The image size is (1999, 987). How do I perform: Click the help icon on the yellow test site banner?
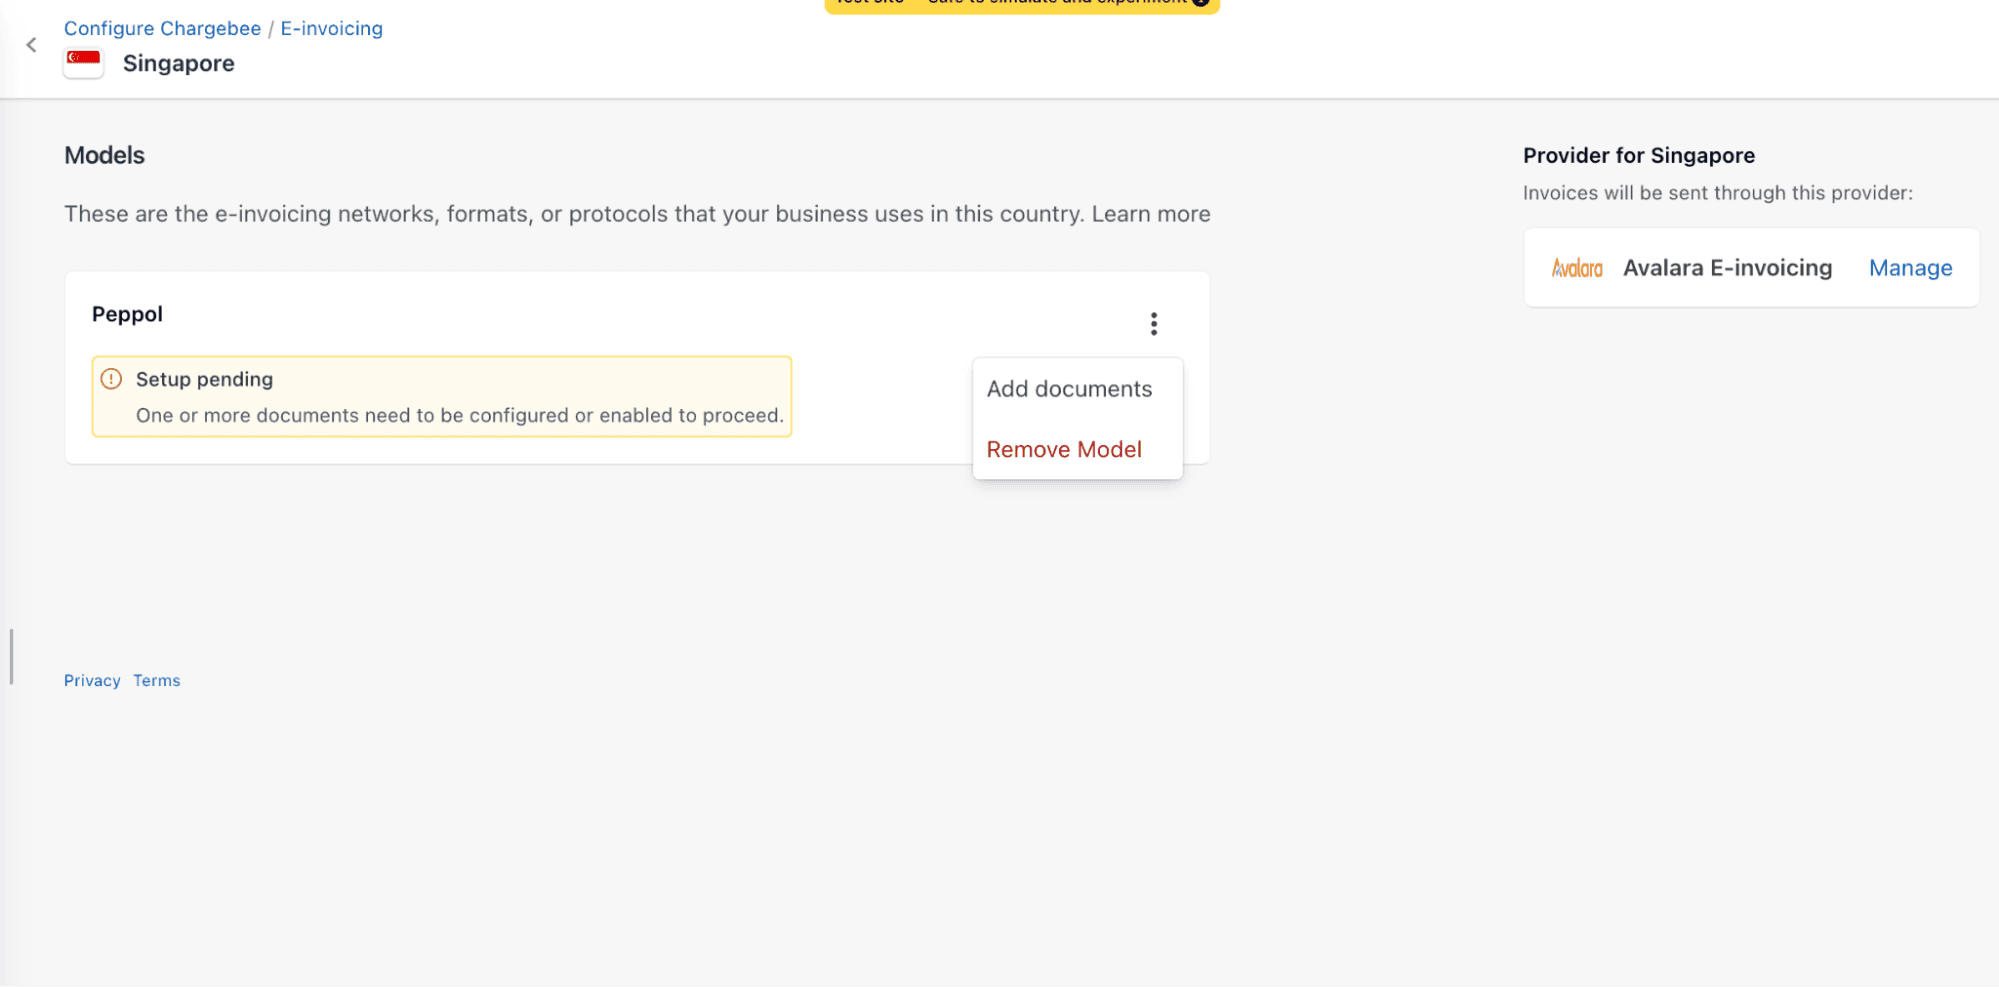[x=1201, y=2]
